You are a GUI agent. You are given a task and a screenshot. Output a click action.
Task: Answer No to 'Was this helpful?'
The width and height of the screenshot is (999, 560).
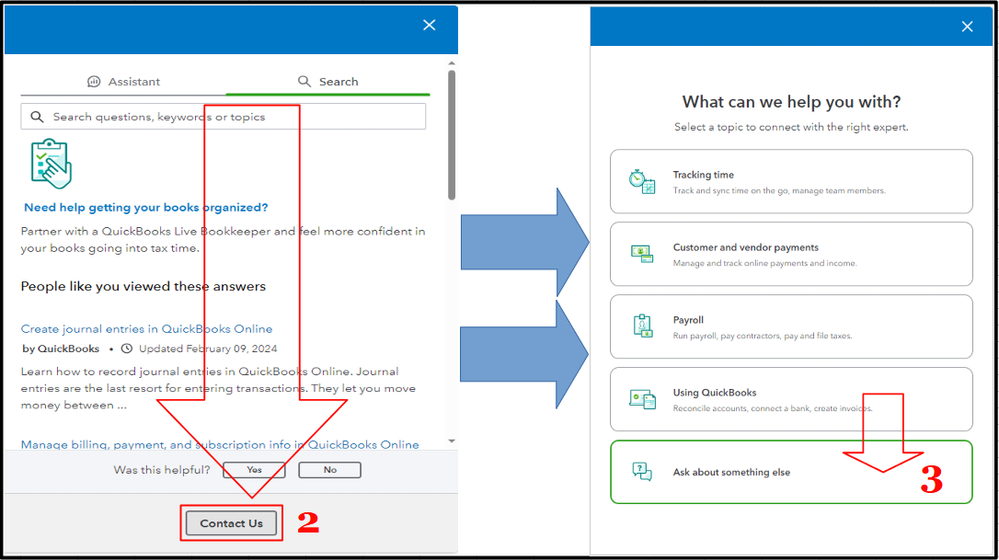(x=329, y=470)
